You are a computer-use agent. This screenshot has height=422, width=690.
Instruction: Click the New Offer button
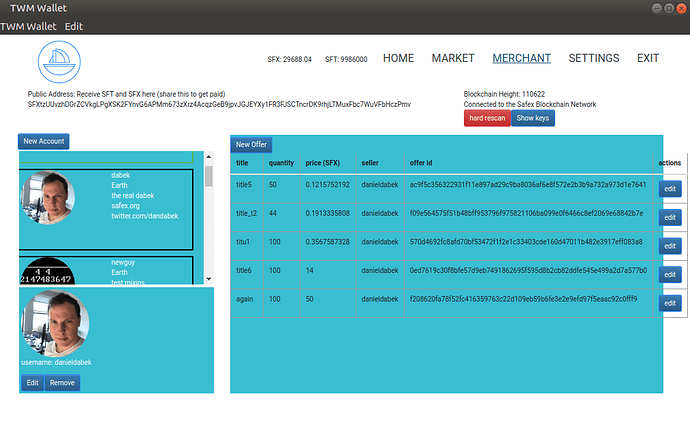[x=251, y=144]
